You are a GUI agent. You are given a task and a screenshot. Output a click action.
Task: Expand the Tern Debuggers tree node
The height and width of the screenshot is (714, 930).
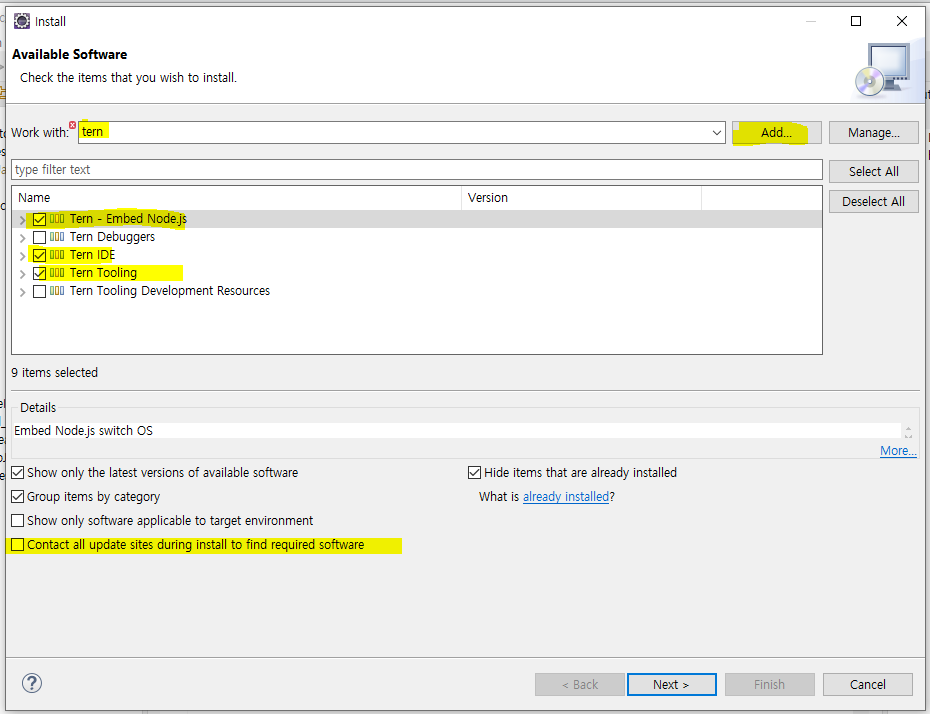click(x=23, y=238)
